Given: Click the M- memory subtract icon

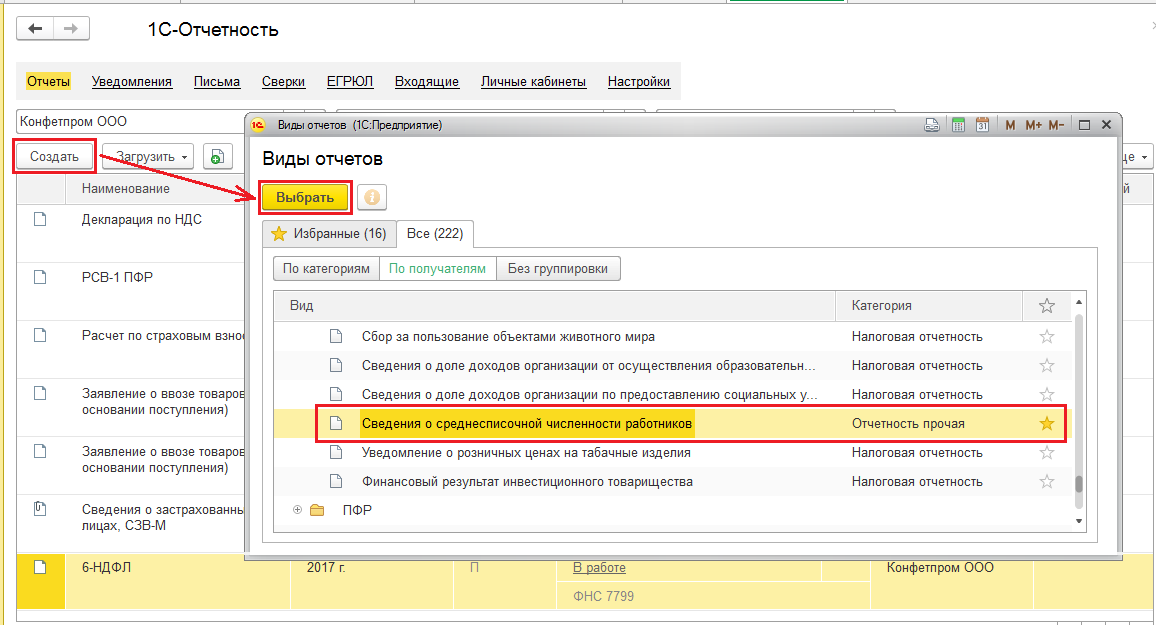Looking at the screenshot, I should click(x=1058, y=125).
